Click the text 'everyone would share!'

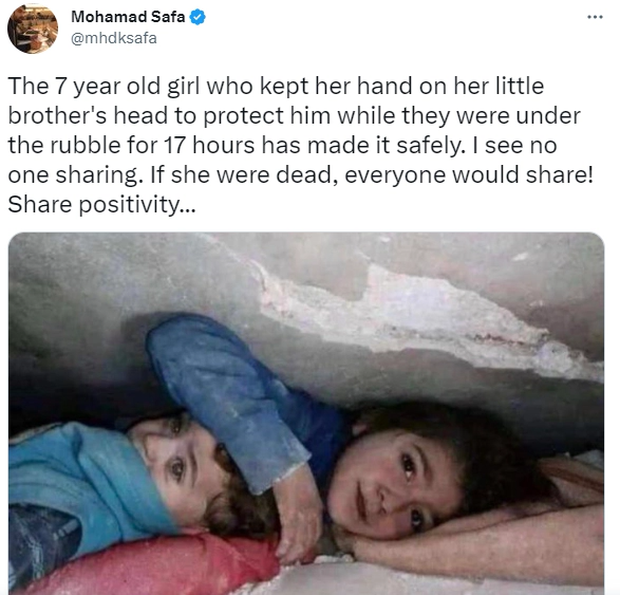(469, 175)
